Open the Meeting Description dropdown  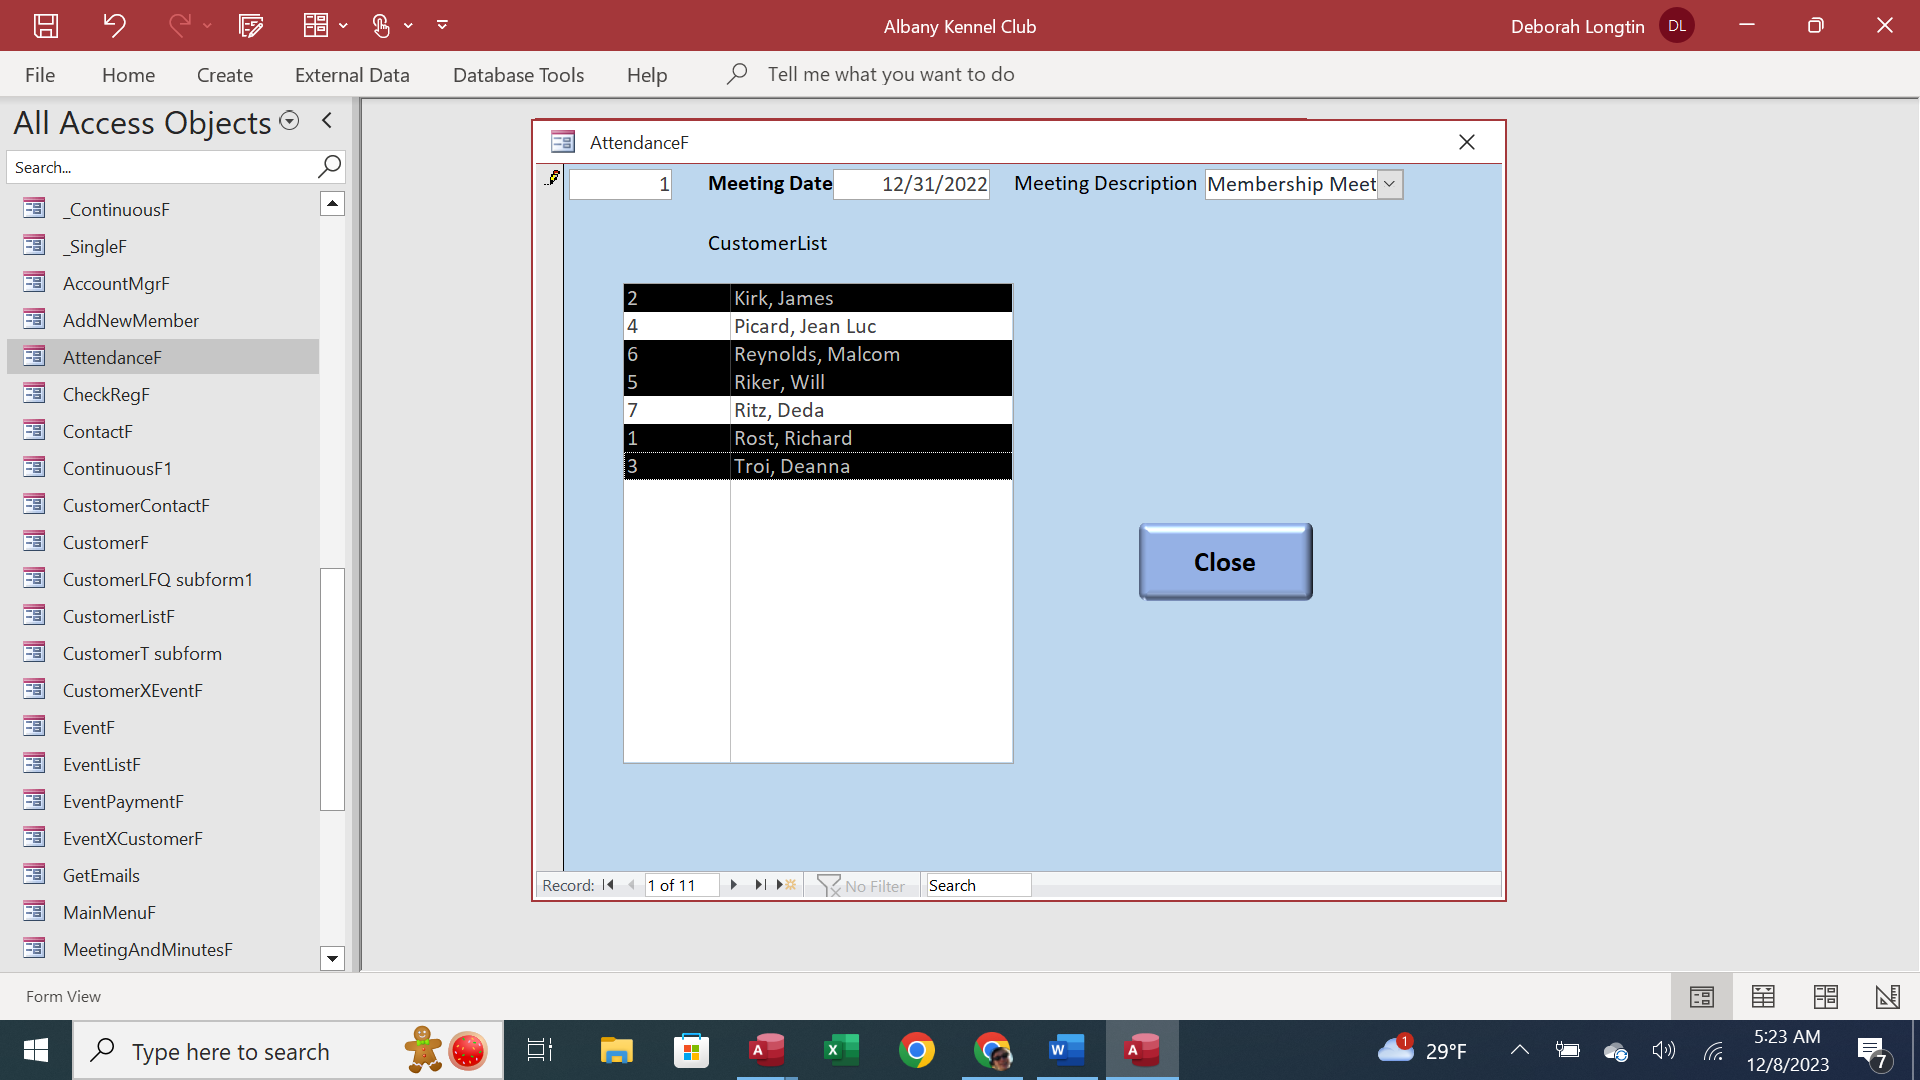point(1390,184)
